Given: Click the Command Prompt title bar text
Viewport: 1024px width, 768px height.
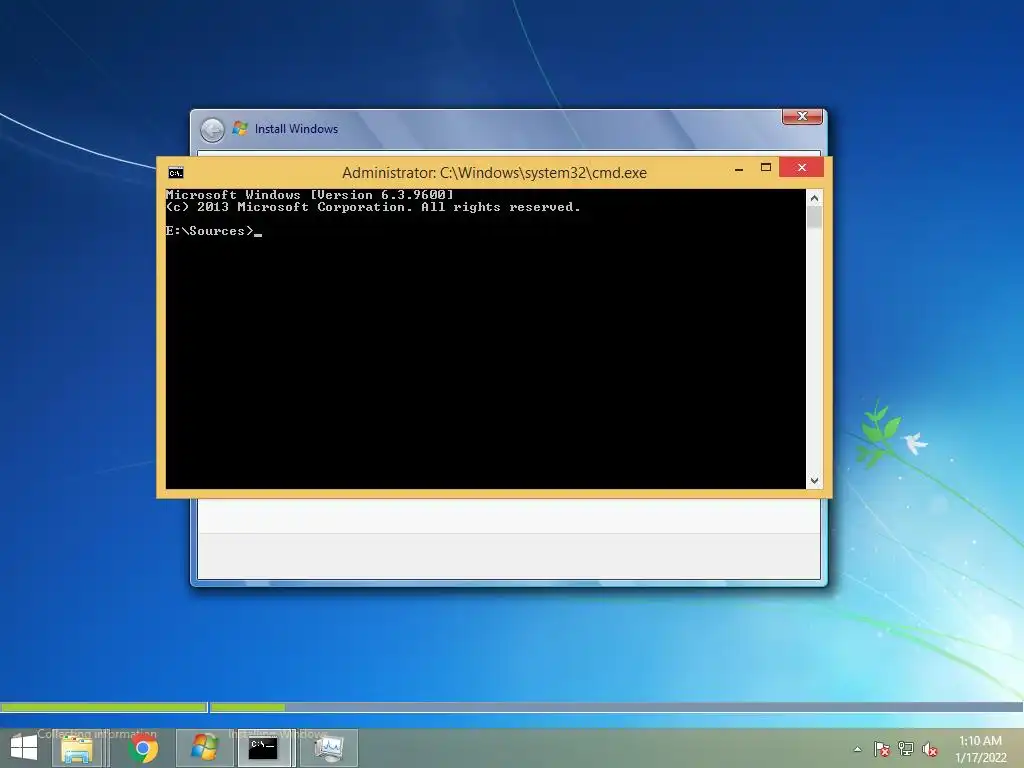Looking at the screenshot, I should [494, 173].
